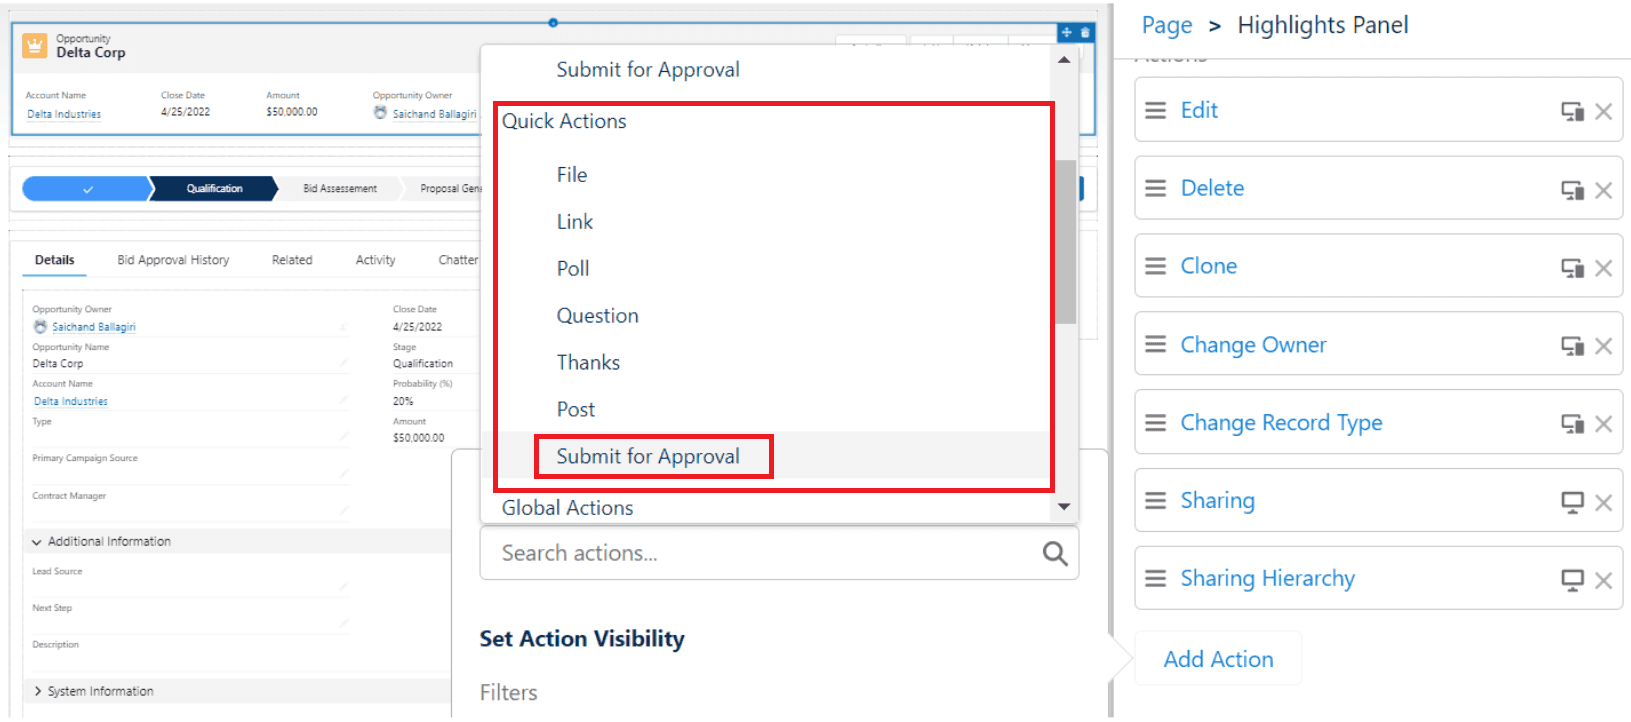Select the highlighted Submit for Approval quick action
1631x722 pixels.
(648, 457)
